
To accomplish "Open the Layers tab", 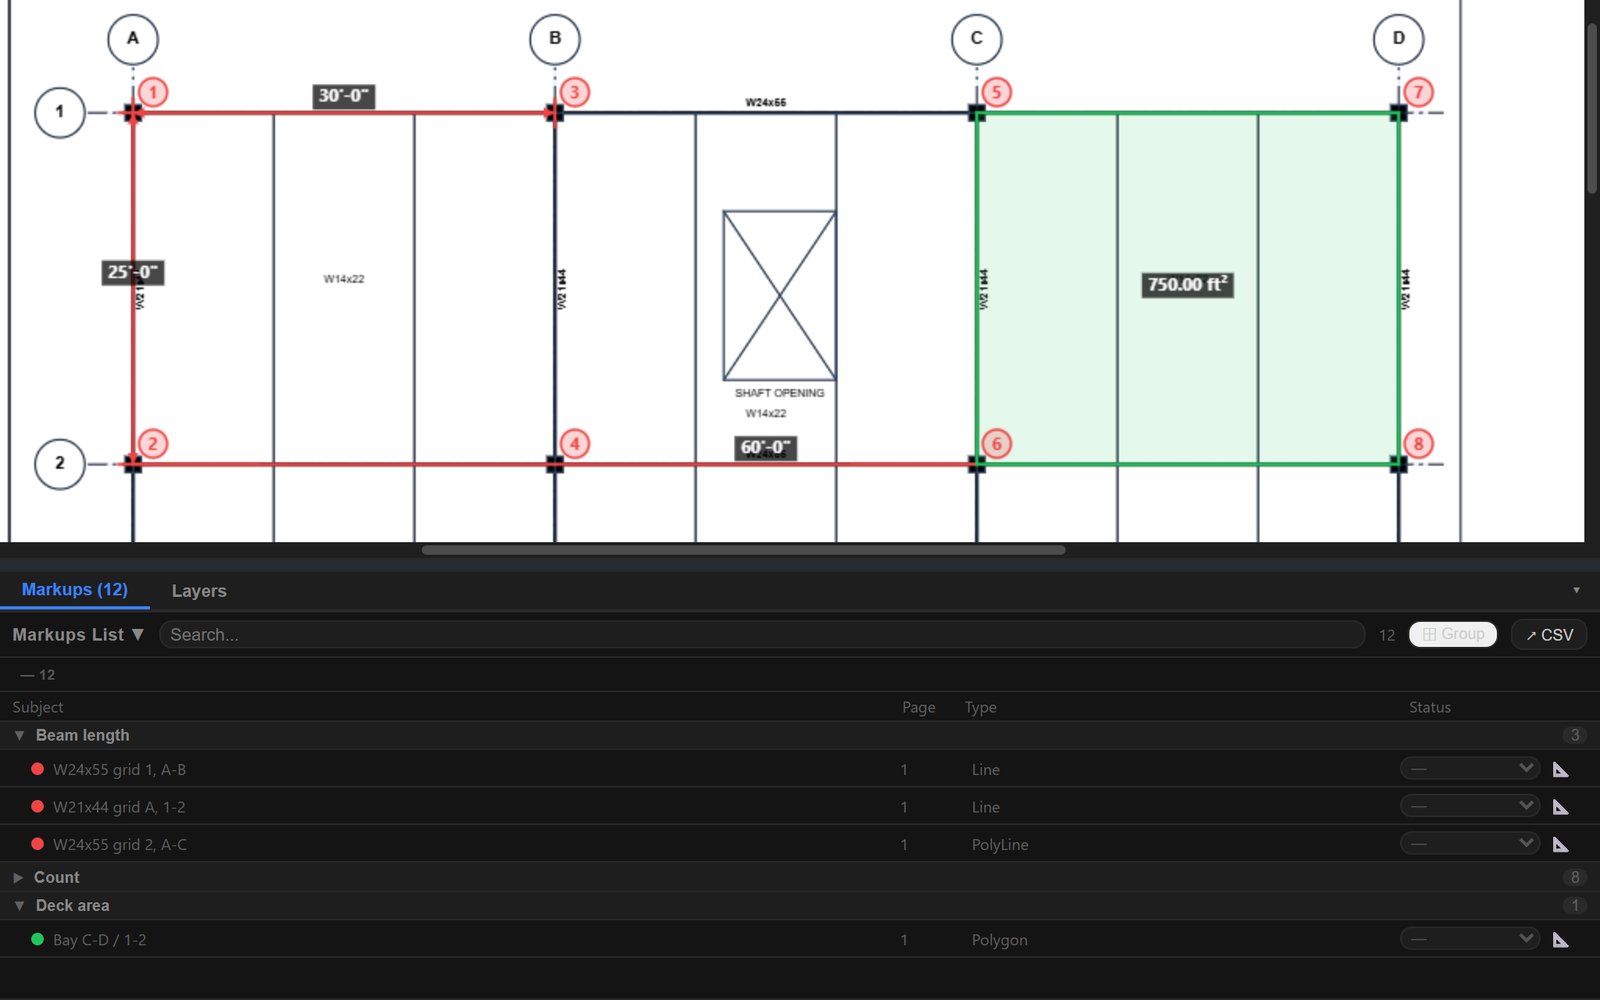I will click(199, 591).
